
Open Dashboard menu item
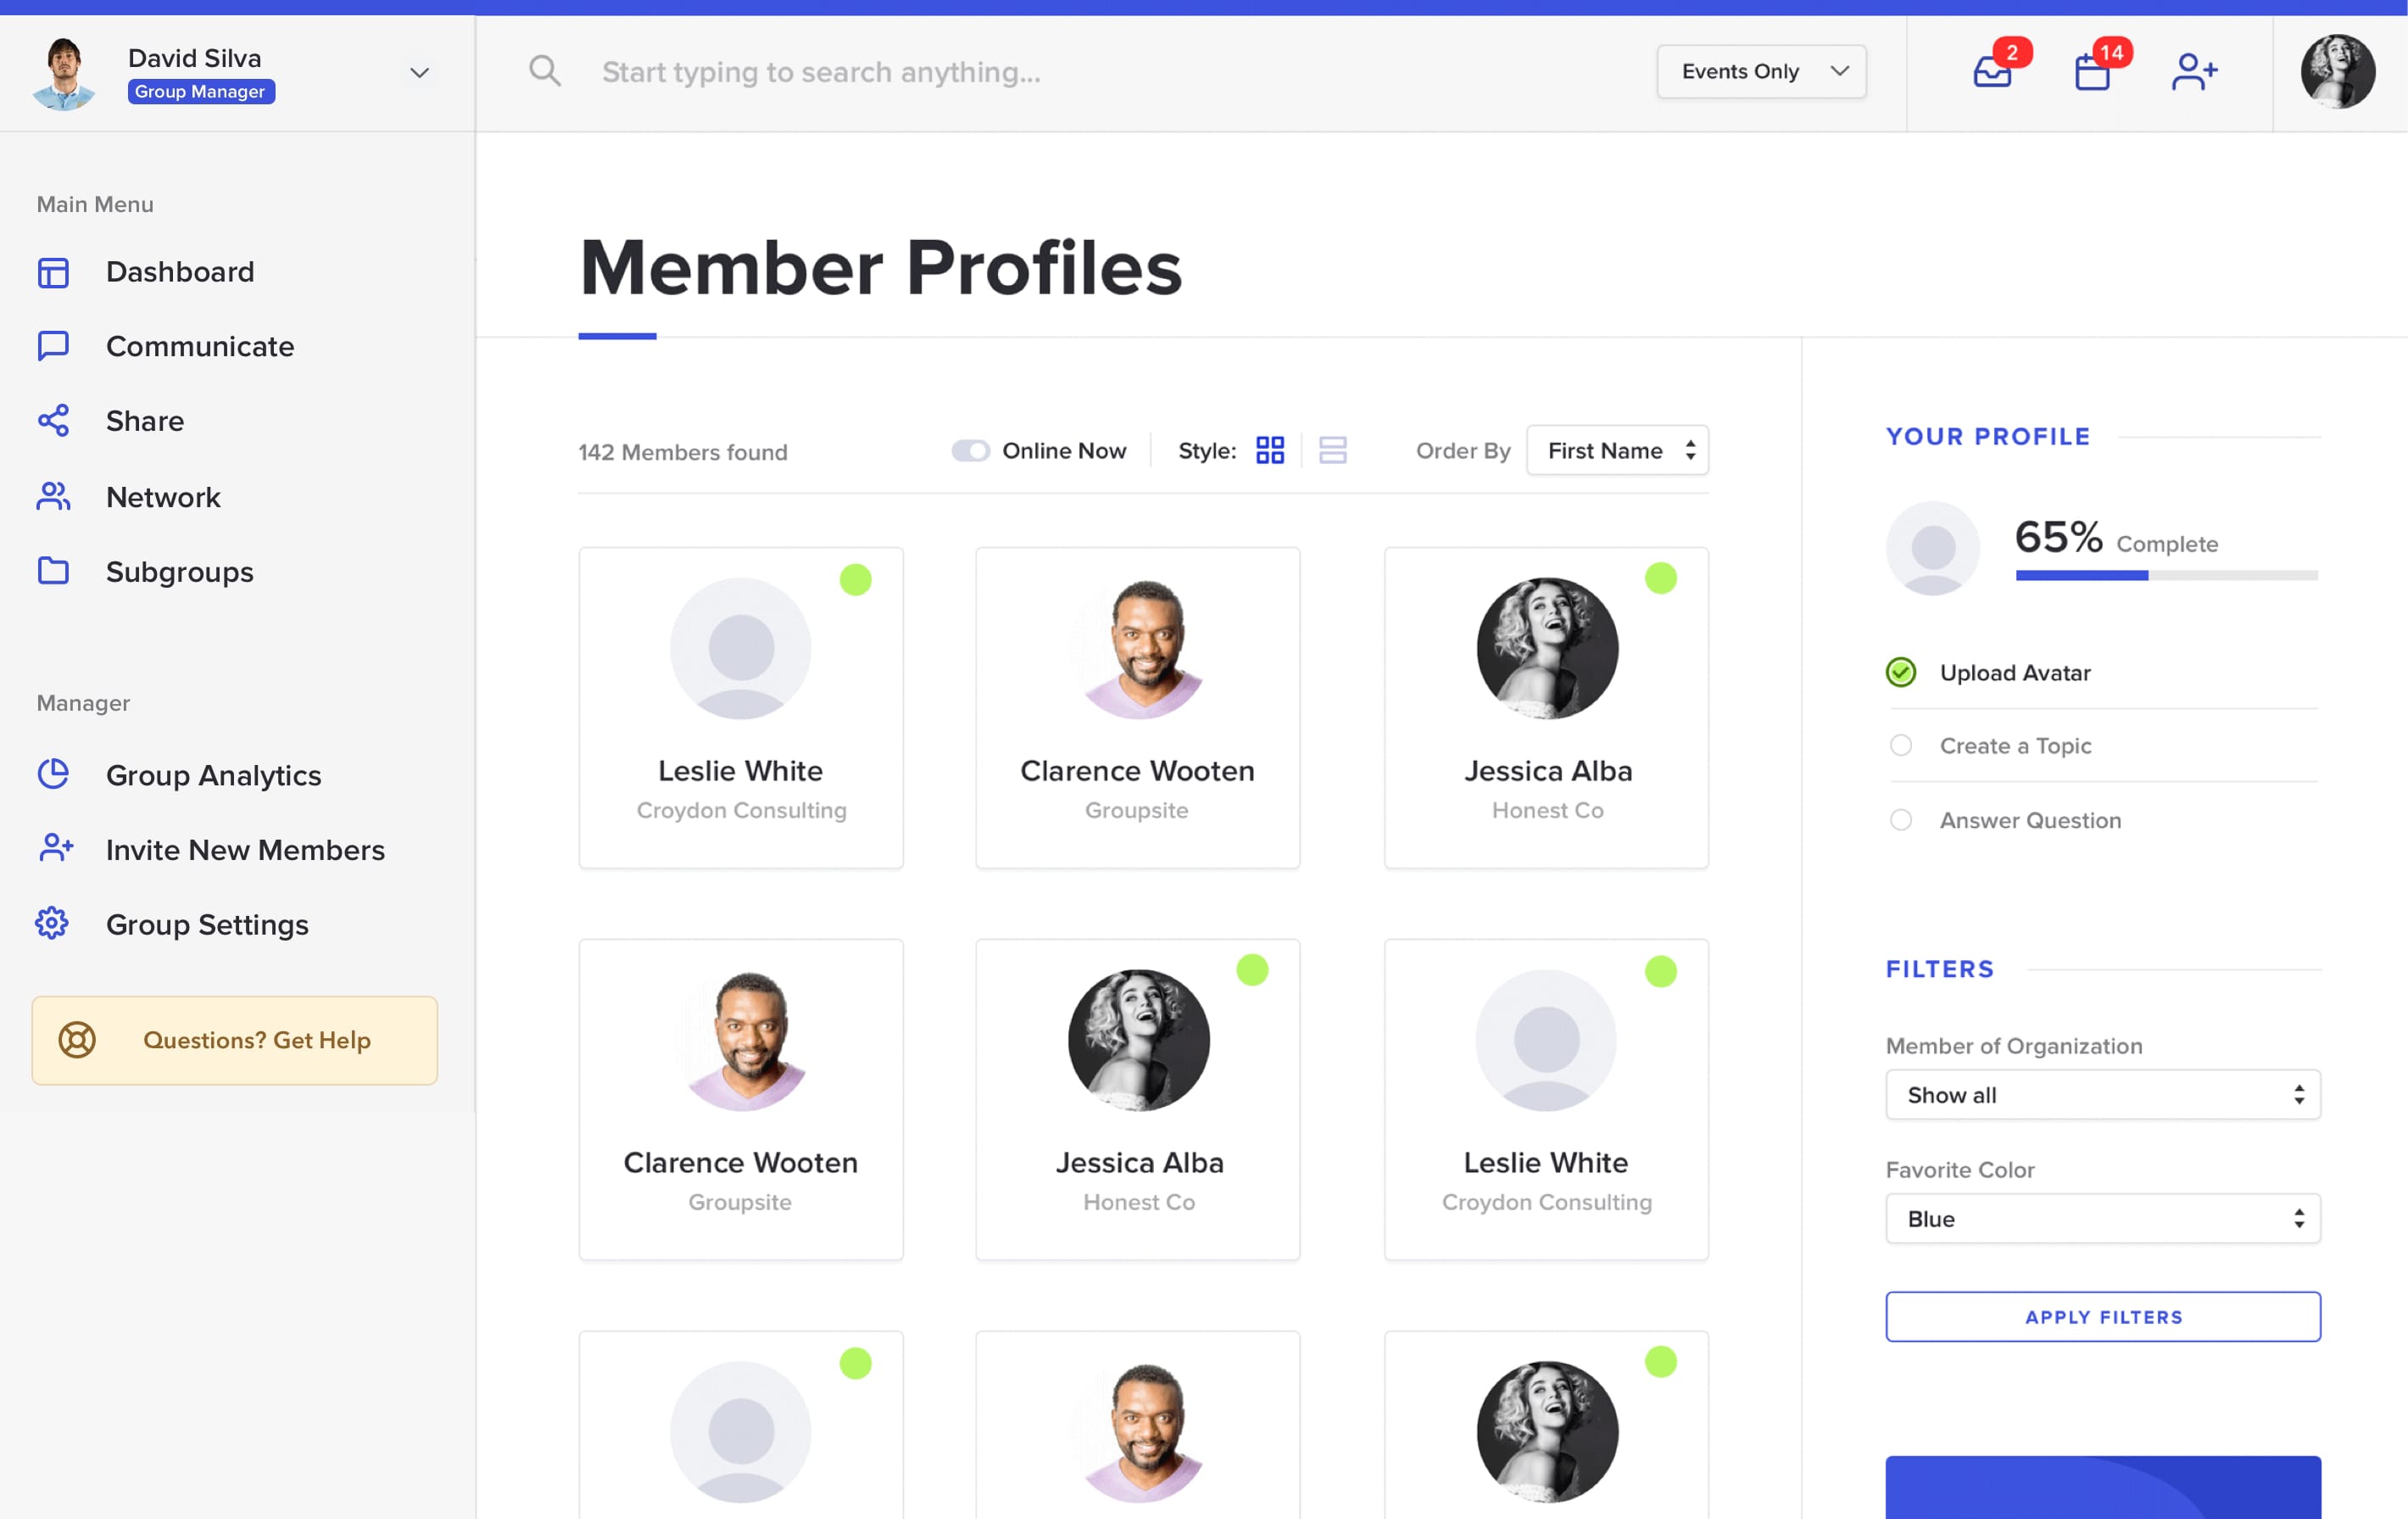click(180, 272)
